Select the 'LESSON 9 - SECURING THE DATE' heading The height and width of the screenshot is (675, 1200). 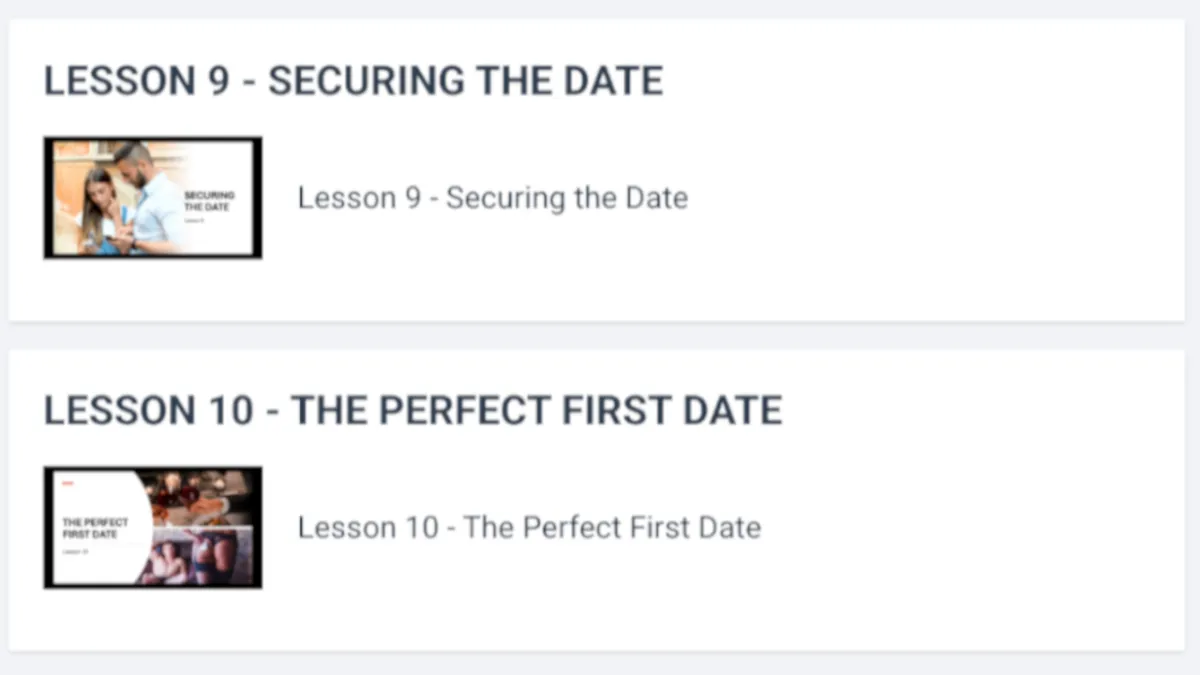tap(353, 80)
